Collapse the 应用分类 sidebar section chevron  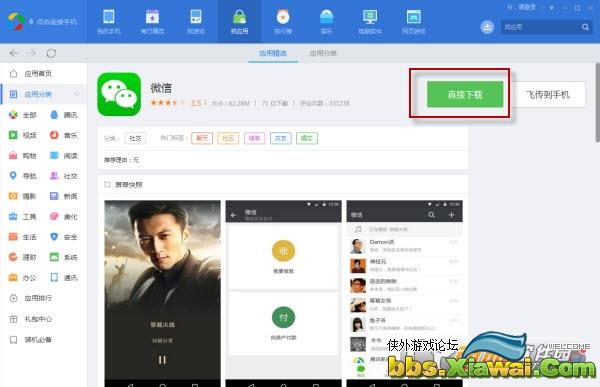click(x=77, y=94)
